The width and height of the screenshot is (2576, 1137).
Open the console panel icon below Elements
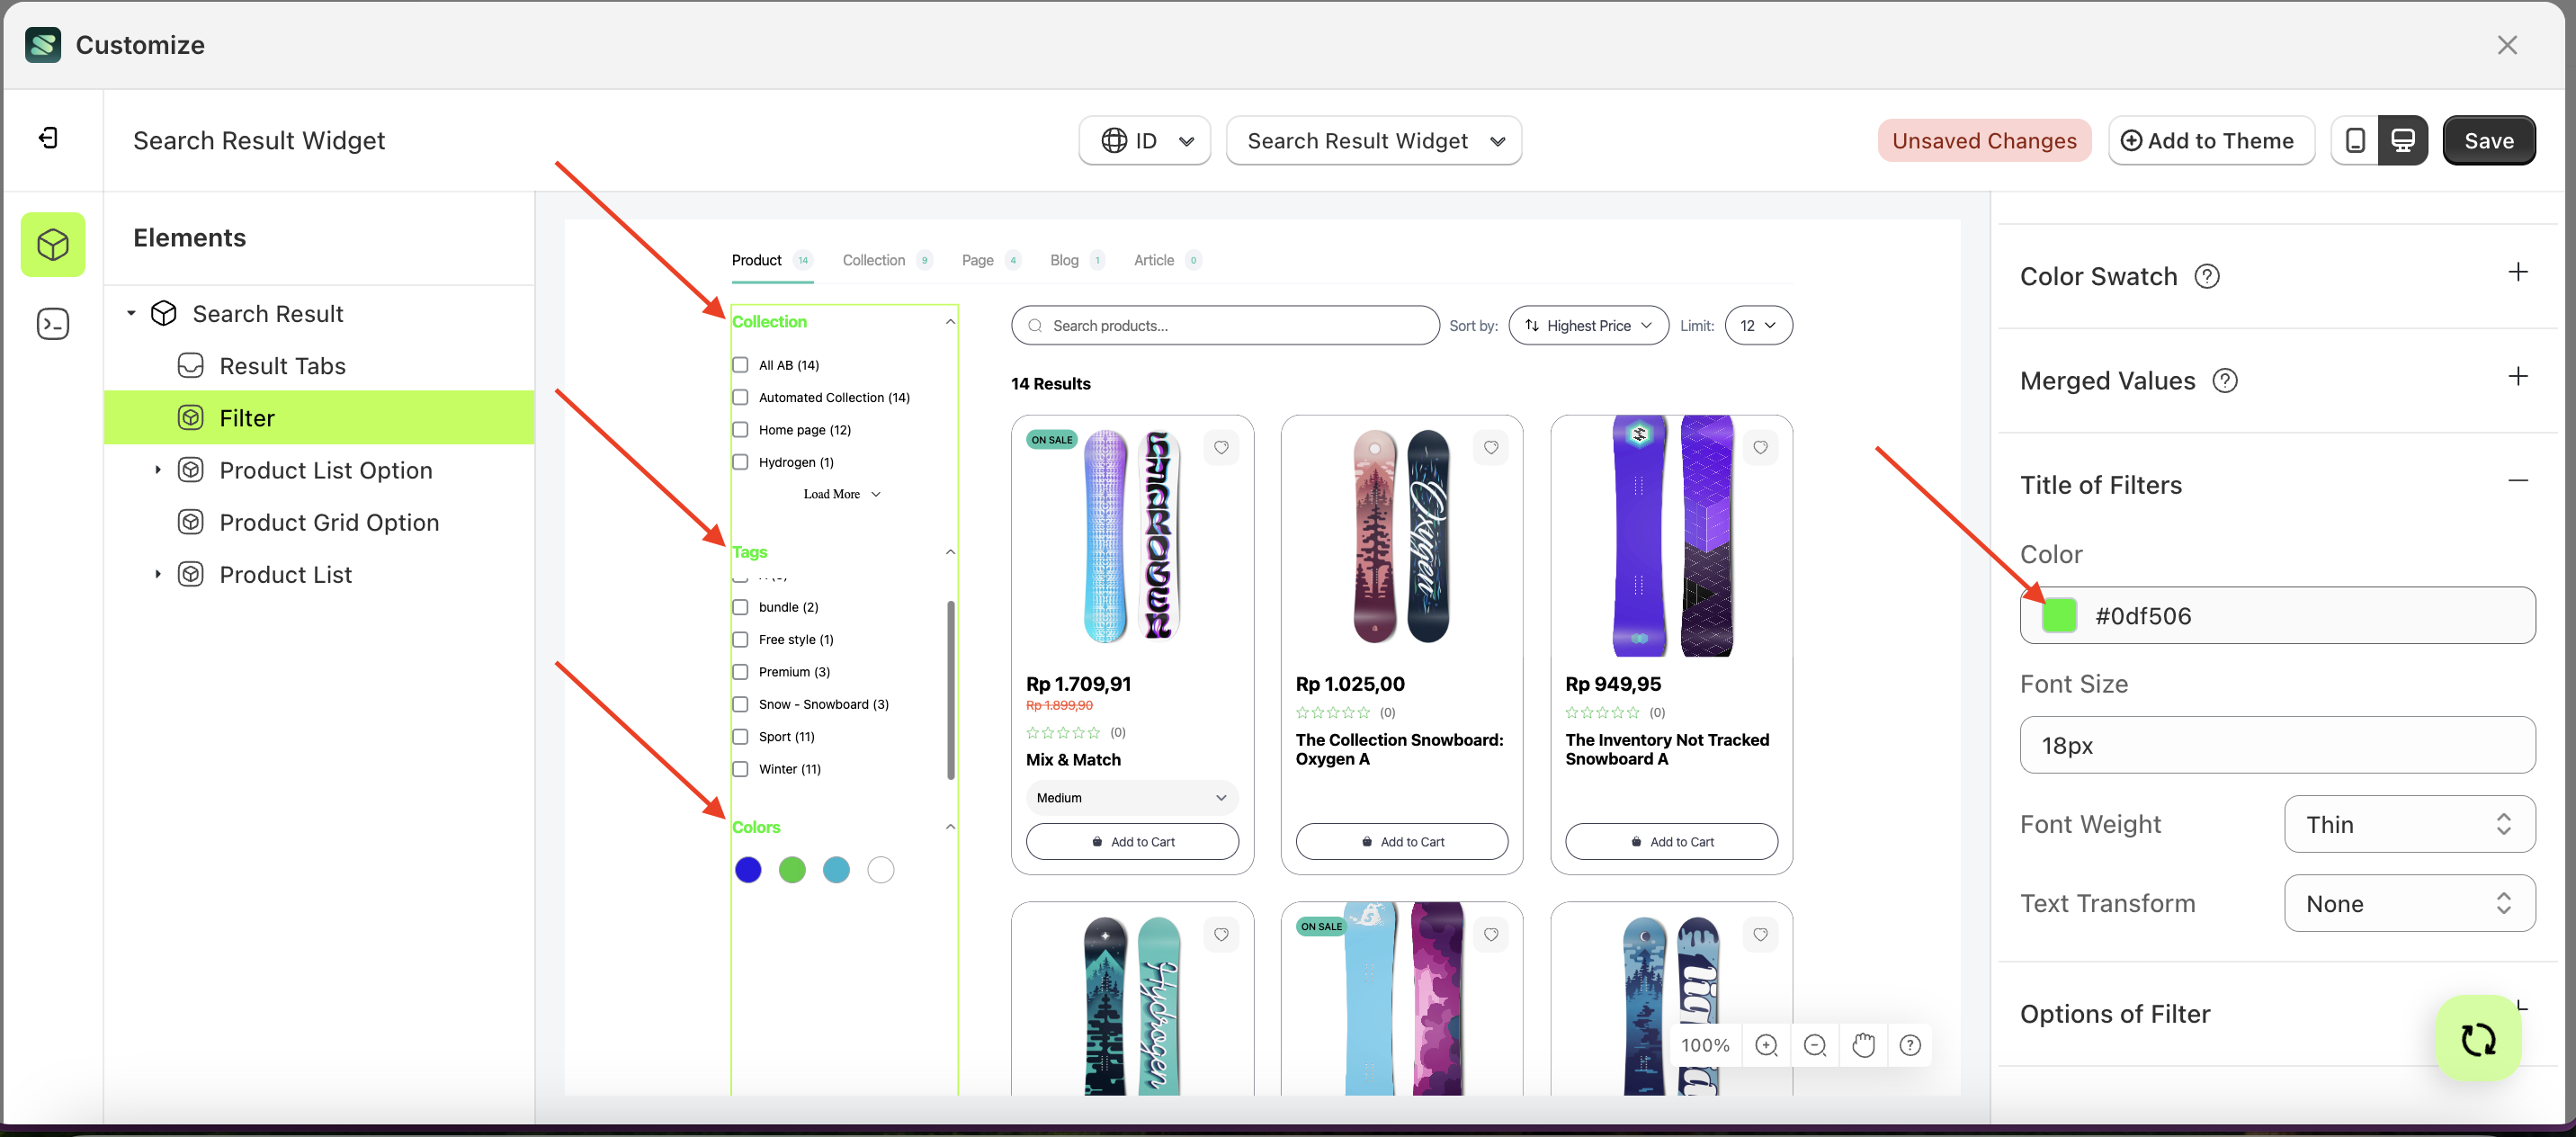(x=52, y=323)
